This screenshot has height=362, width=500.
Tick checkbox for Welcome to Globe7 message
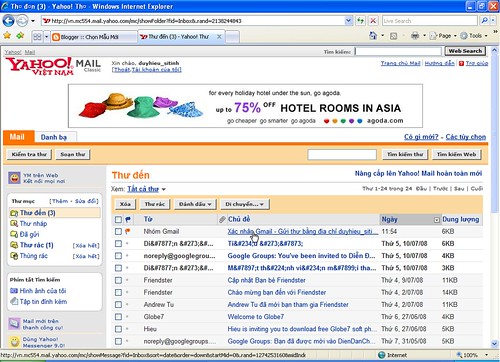tap(118, 317)
